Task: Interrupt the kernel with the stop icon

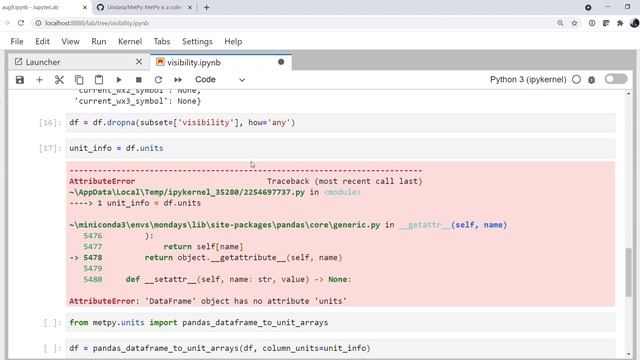Action: [x=139, y=80]
